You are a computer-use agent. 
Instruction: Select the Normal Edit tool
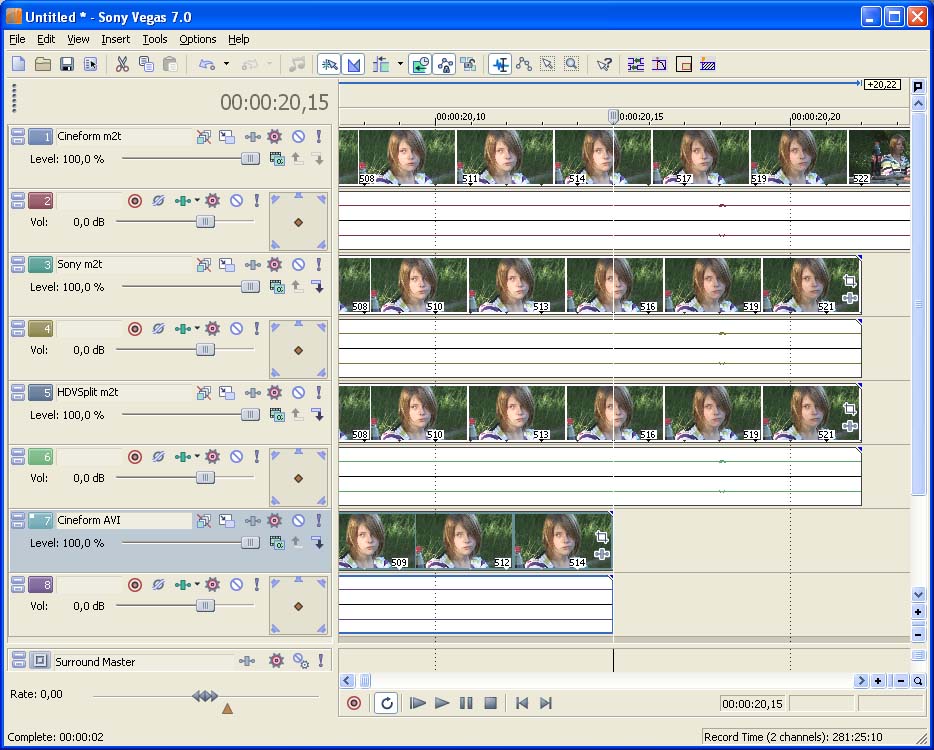tap(500, 64)
